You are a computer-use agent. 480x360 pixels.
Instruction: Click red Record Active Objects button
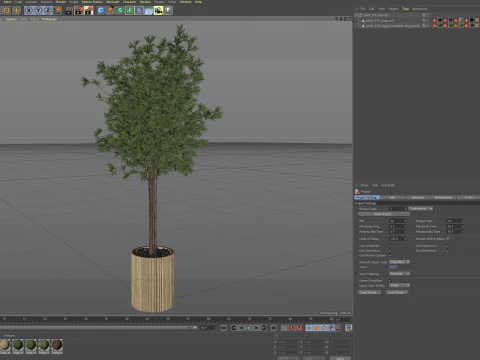291,328
